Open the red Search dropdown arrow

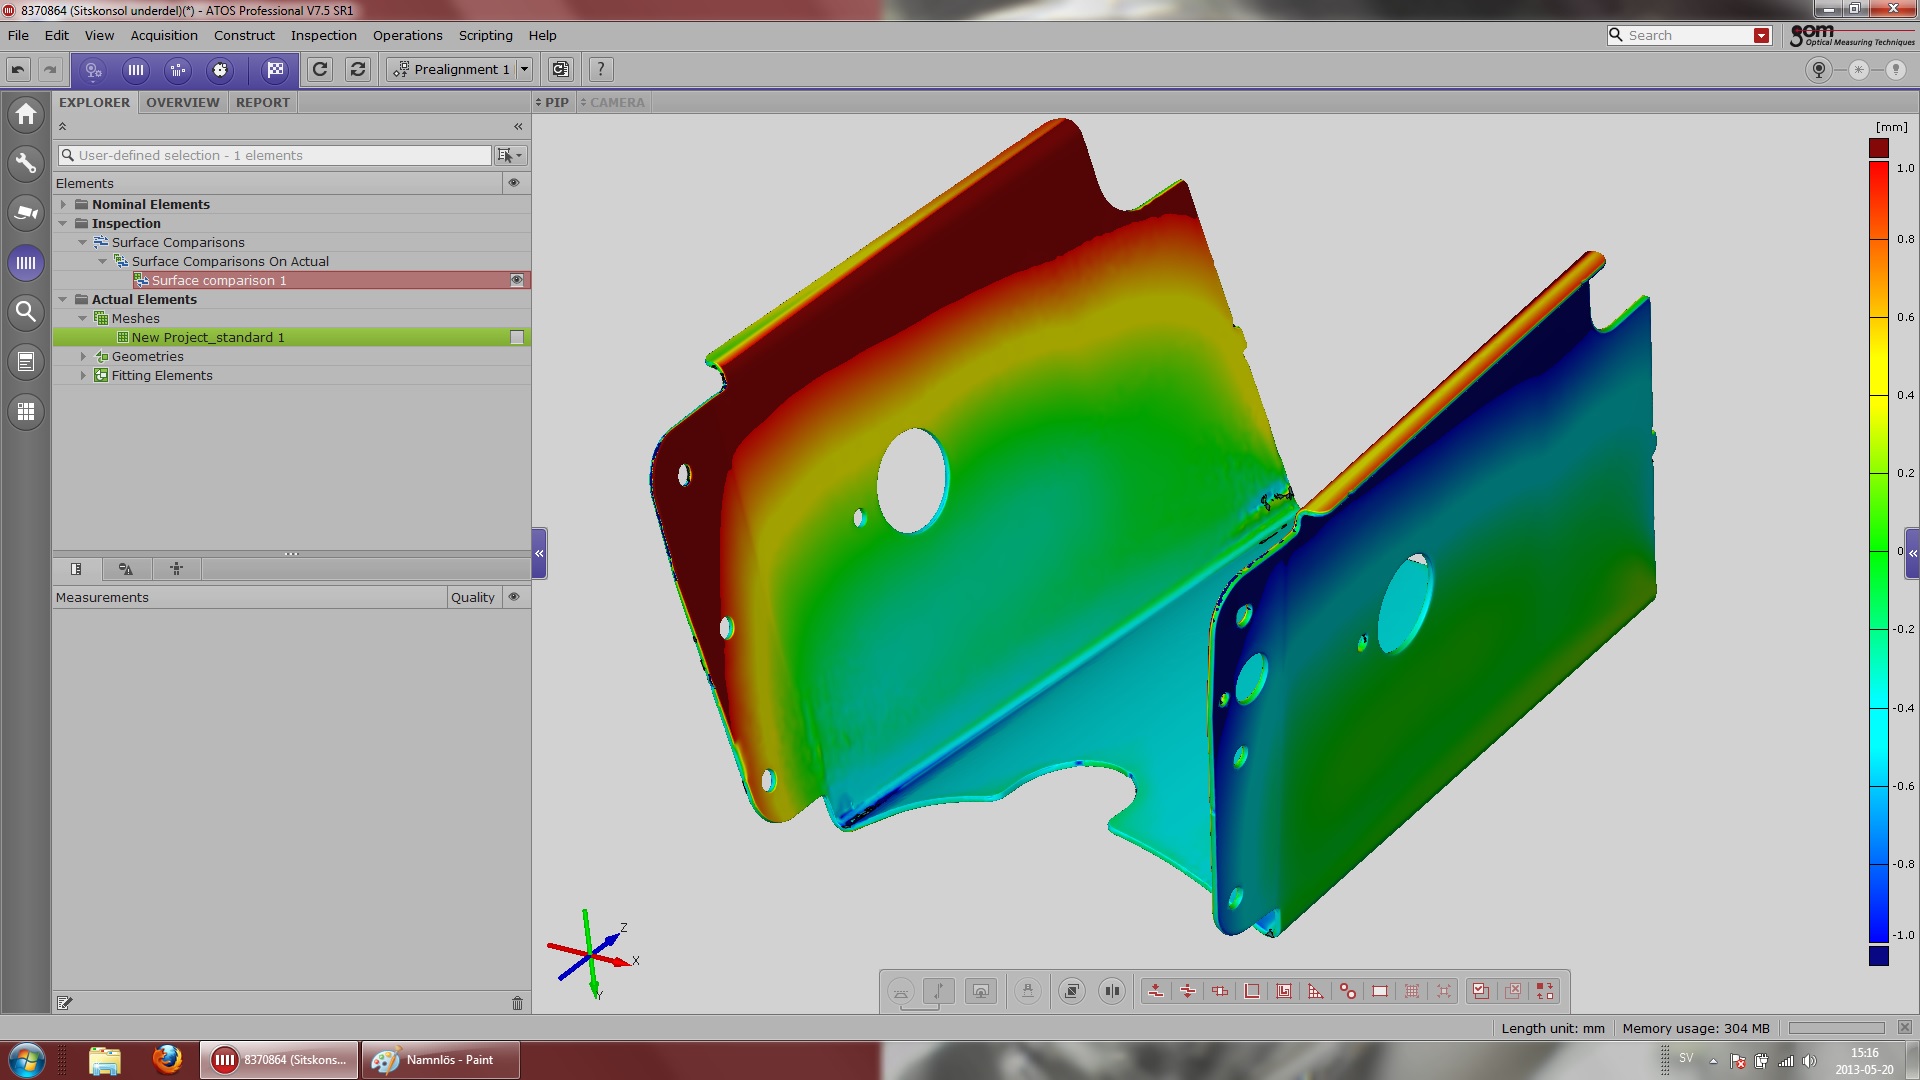(1761, 36)
